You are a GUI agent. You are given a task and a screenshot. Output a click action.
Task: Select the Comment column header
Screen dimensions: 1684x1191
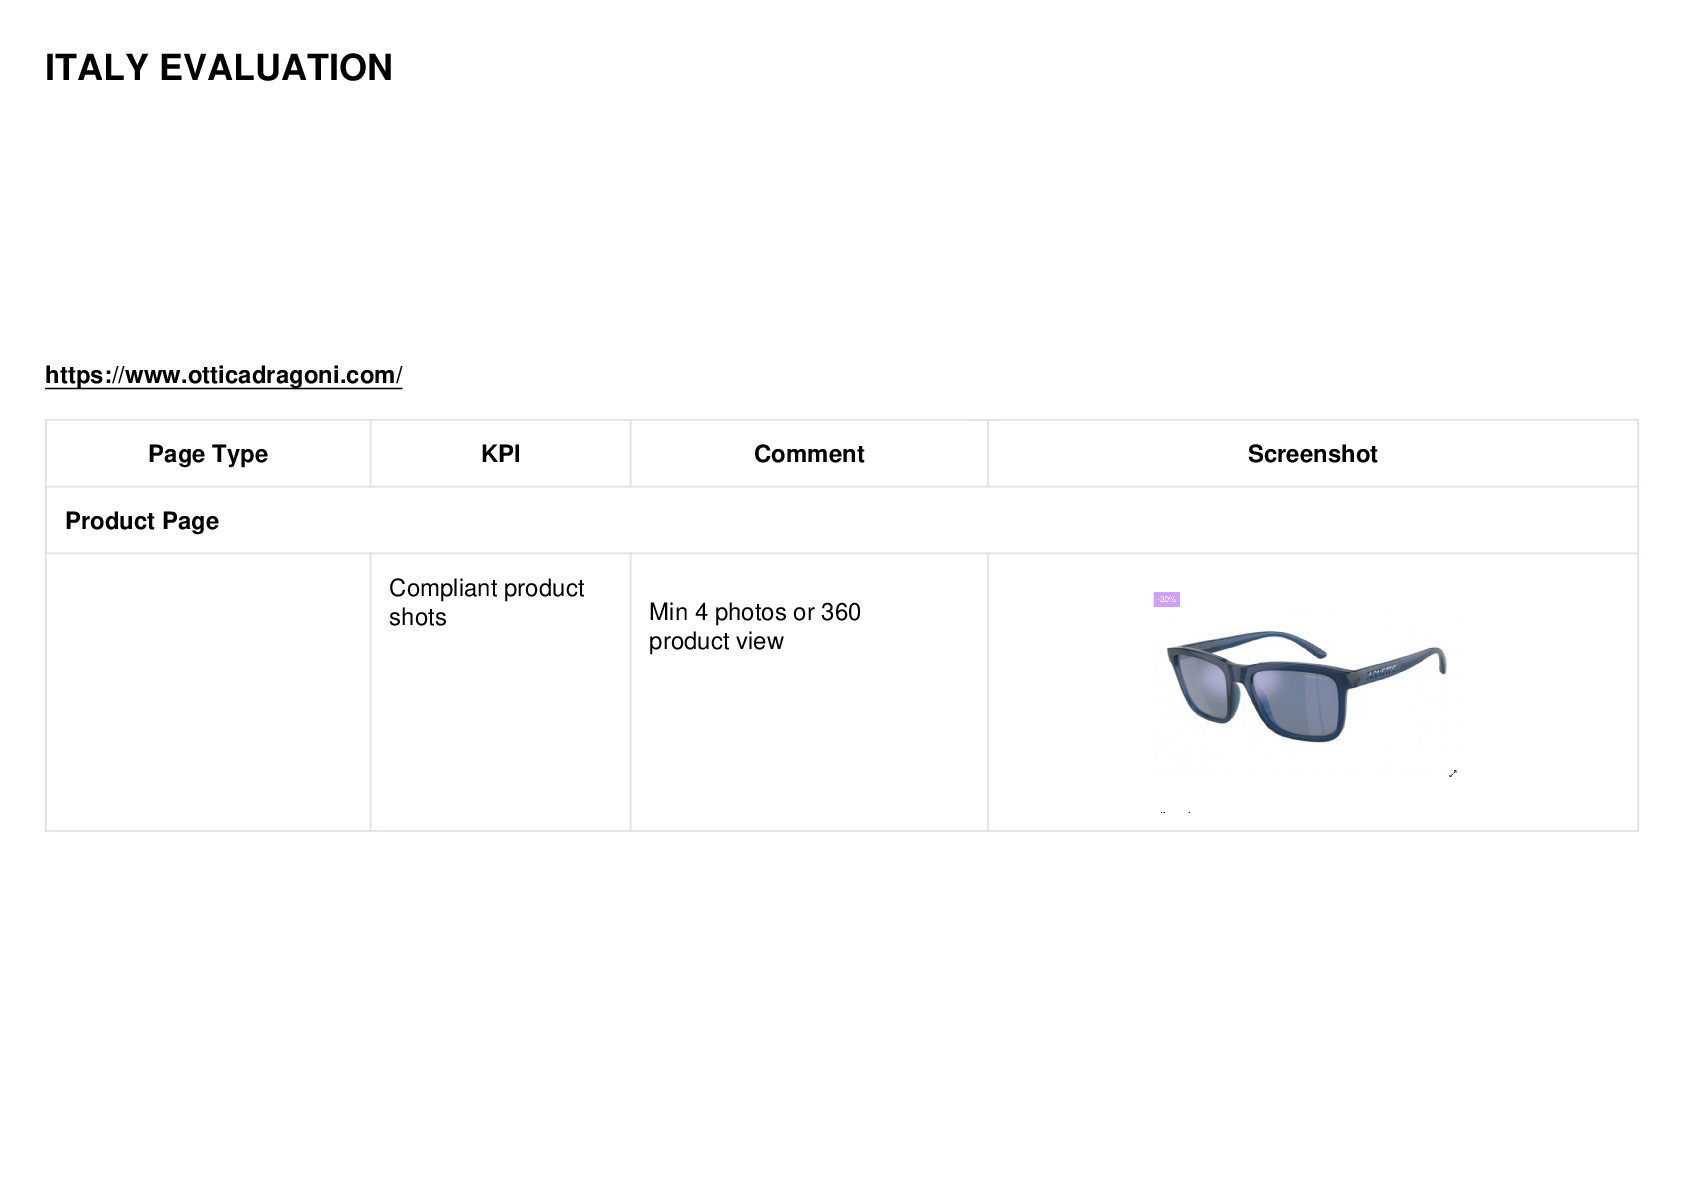(809, 454)
